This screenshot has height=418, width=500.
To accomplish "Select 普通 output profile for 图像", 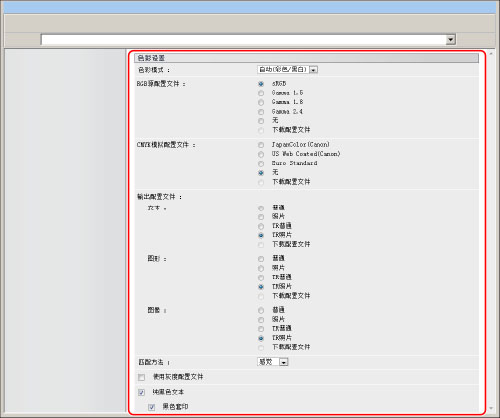I will tap(261, 311).
